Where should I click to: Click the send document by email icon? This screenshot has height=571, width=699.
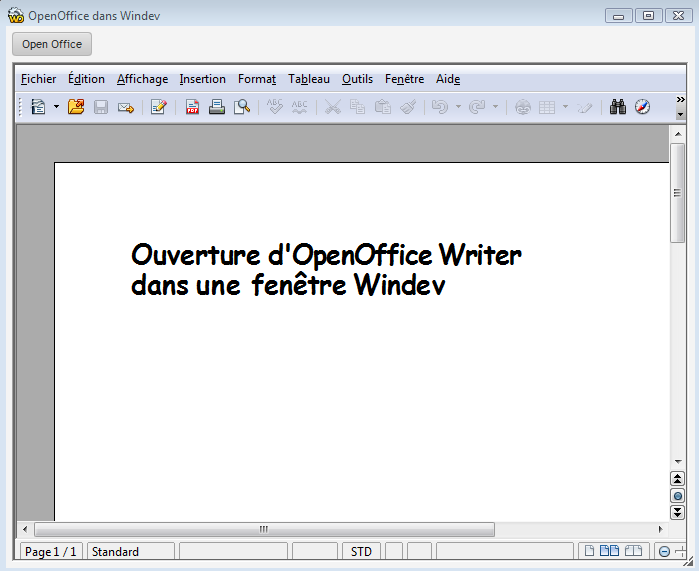click(x=126, y=107)
